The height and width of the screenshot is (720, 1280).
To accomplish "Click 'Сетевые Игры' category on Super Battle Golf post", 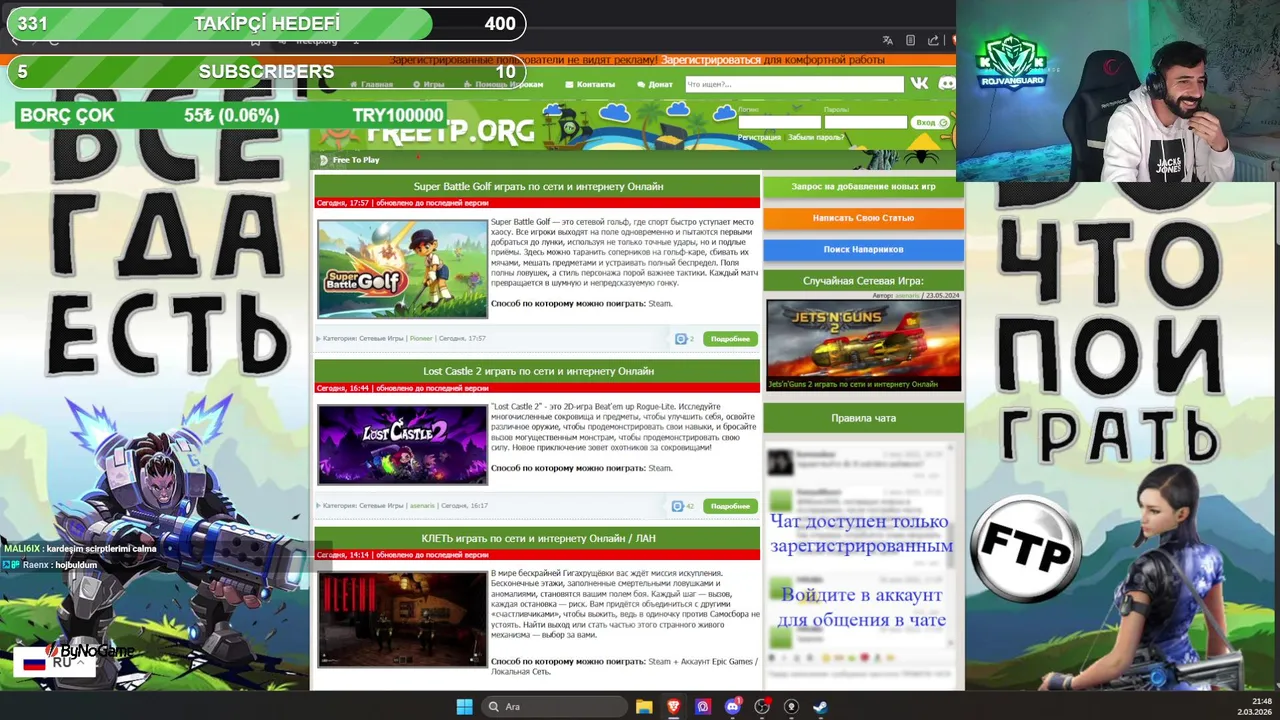I will 381,339.
